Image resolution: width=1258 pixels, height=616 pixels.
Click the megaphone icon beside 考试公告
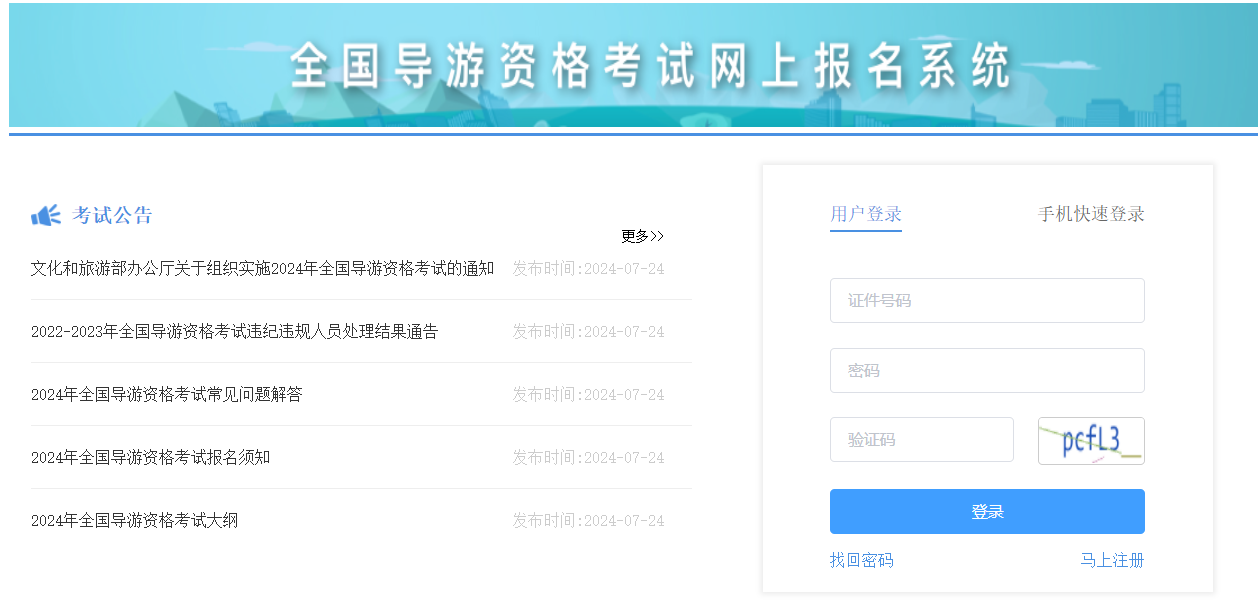point(46,215)
